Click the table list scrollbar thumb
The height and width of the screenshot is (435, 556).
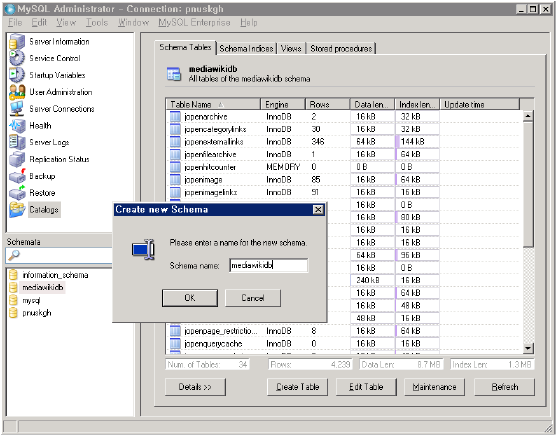tap(528, 184)
